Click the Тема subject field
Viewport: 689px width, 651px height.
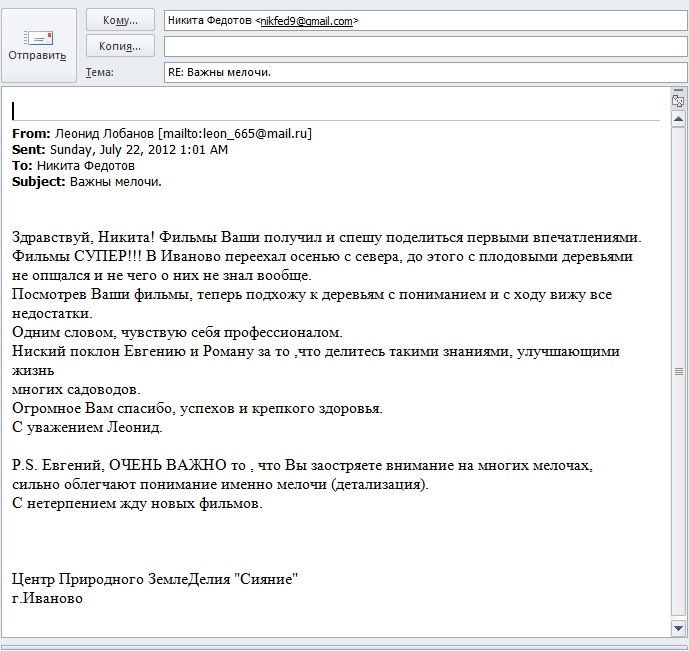(x=425, y=72)
